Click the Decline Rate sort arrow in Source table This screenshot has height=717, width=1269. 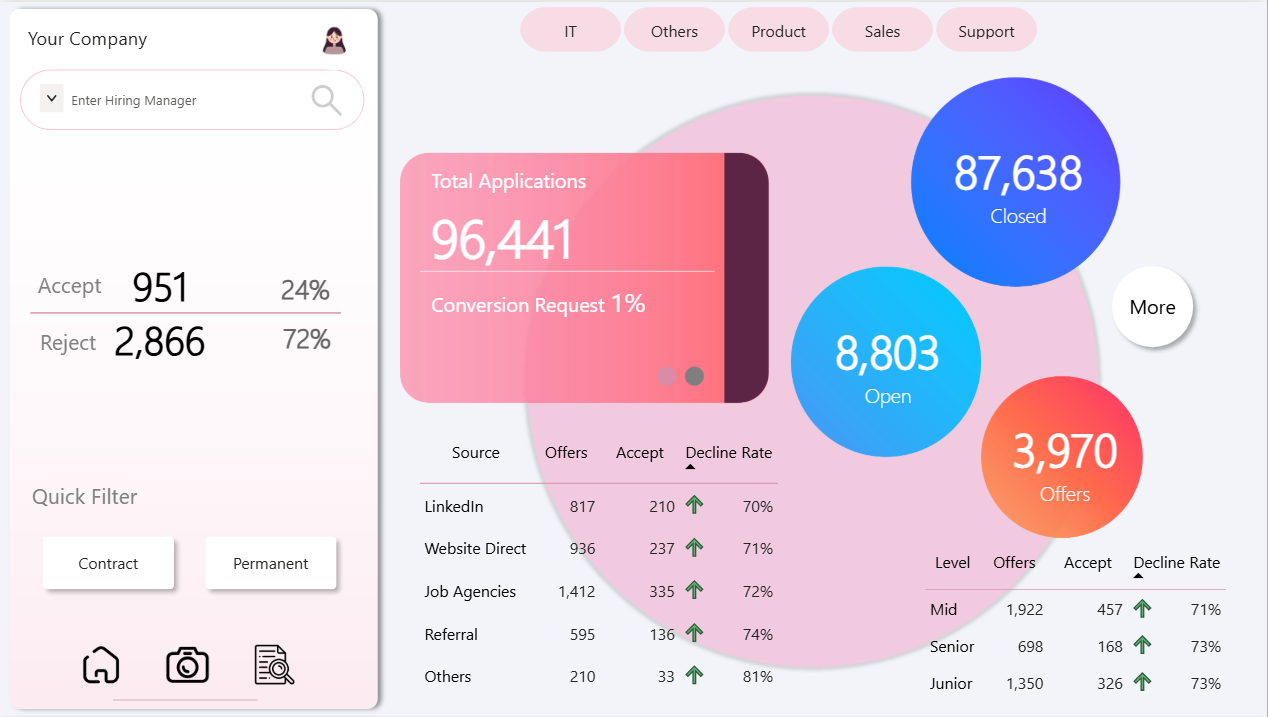point(689,466)
